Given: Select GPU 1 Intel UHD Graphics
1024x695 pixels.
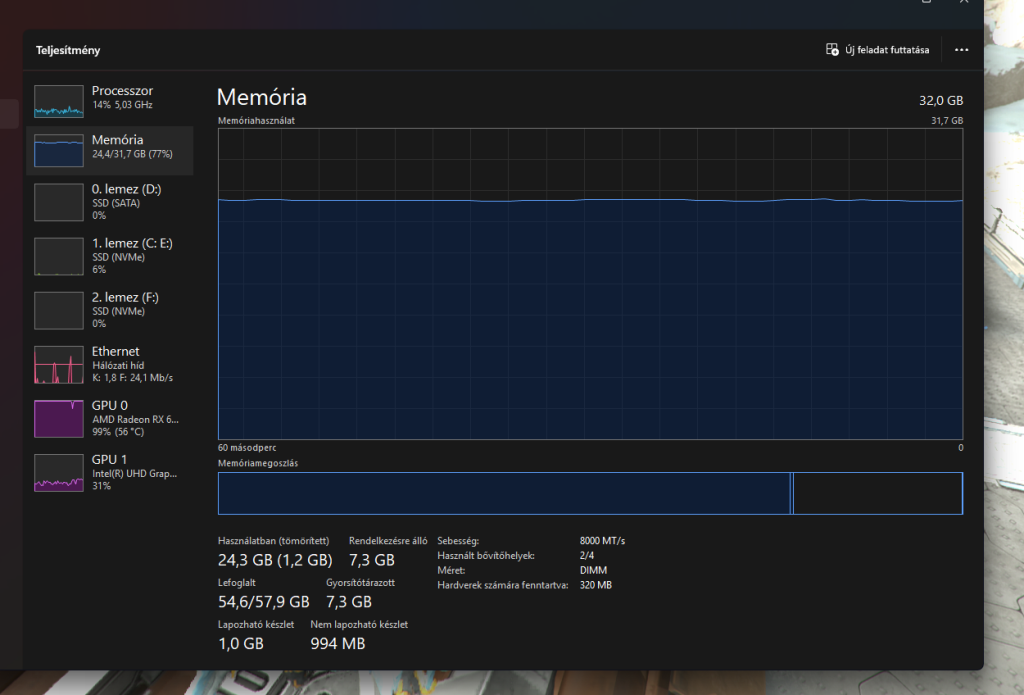Looking at the screenshot, I should coord(60,472).
